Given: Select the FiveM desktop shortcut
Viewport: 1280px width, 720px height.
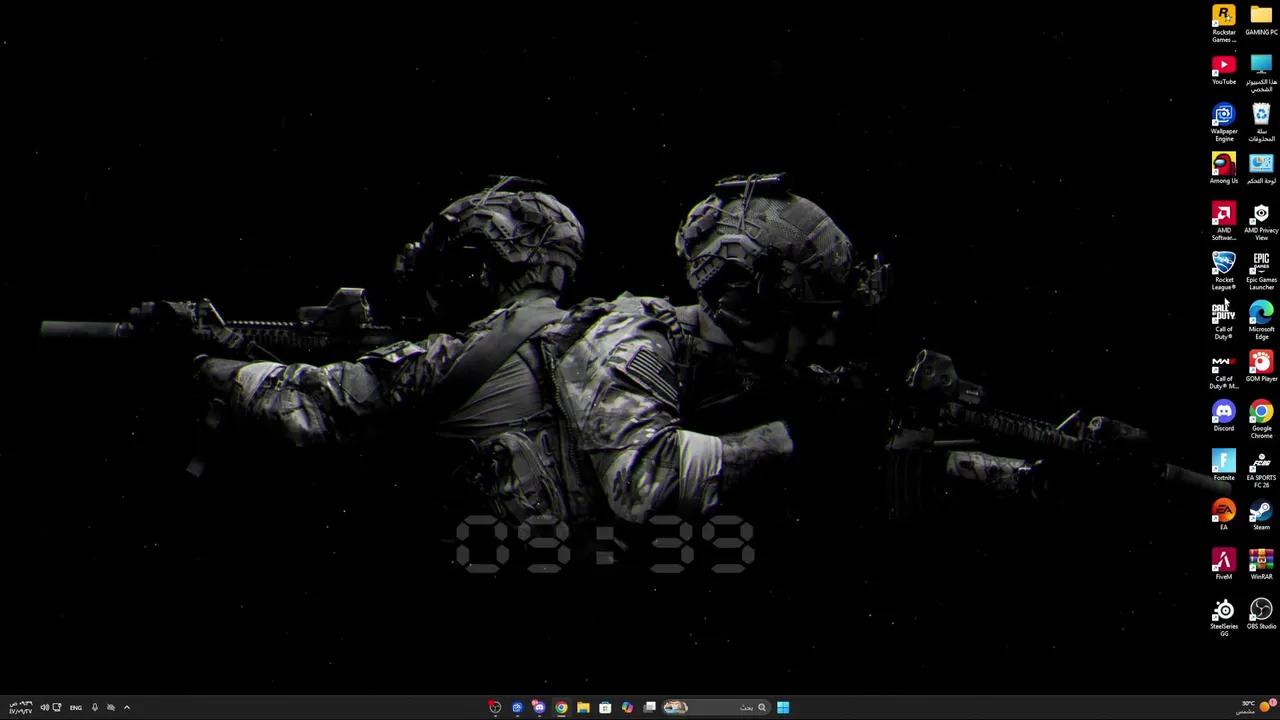Looking at the screenshot, I should (x=1224, y=565).
